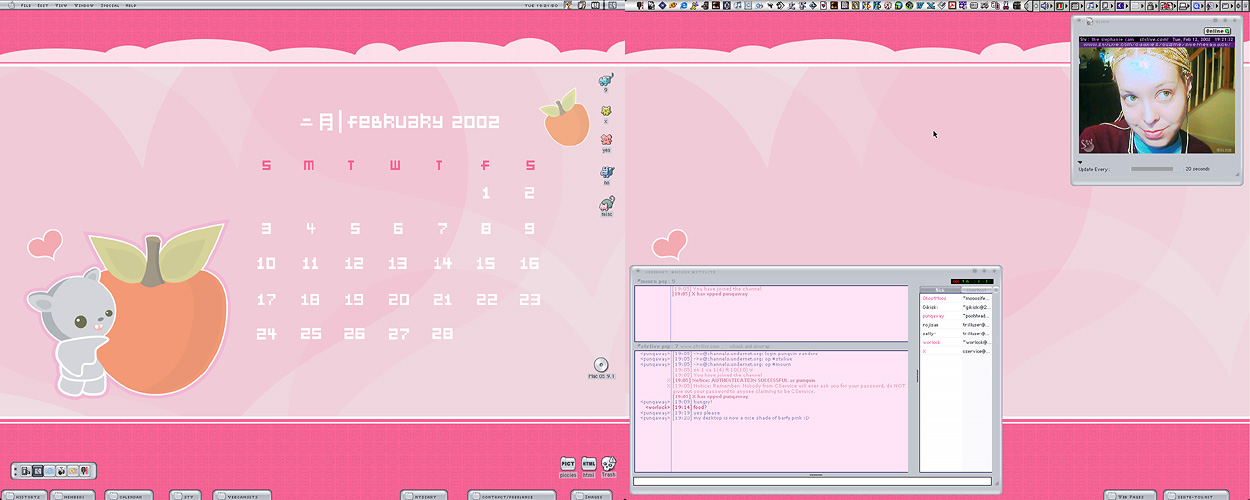Open the orange fruit icon beside the calendar
The height and width of the screenshot is (500, 1250).
pyautogui.click(x=565, y=118)
